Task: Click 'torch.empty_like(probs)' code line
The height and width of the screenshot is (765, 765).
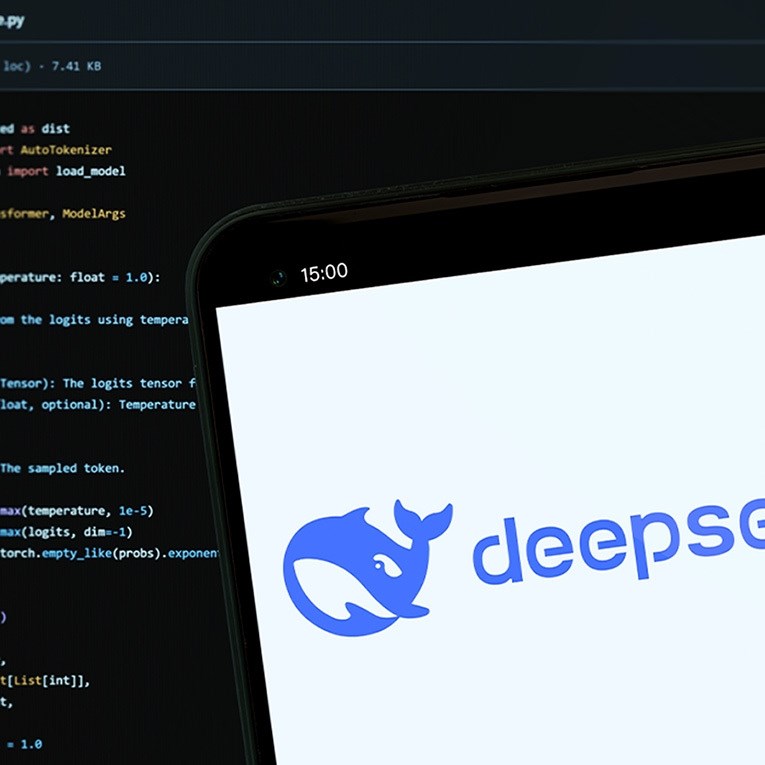Action: (80, 553)
